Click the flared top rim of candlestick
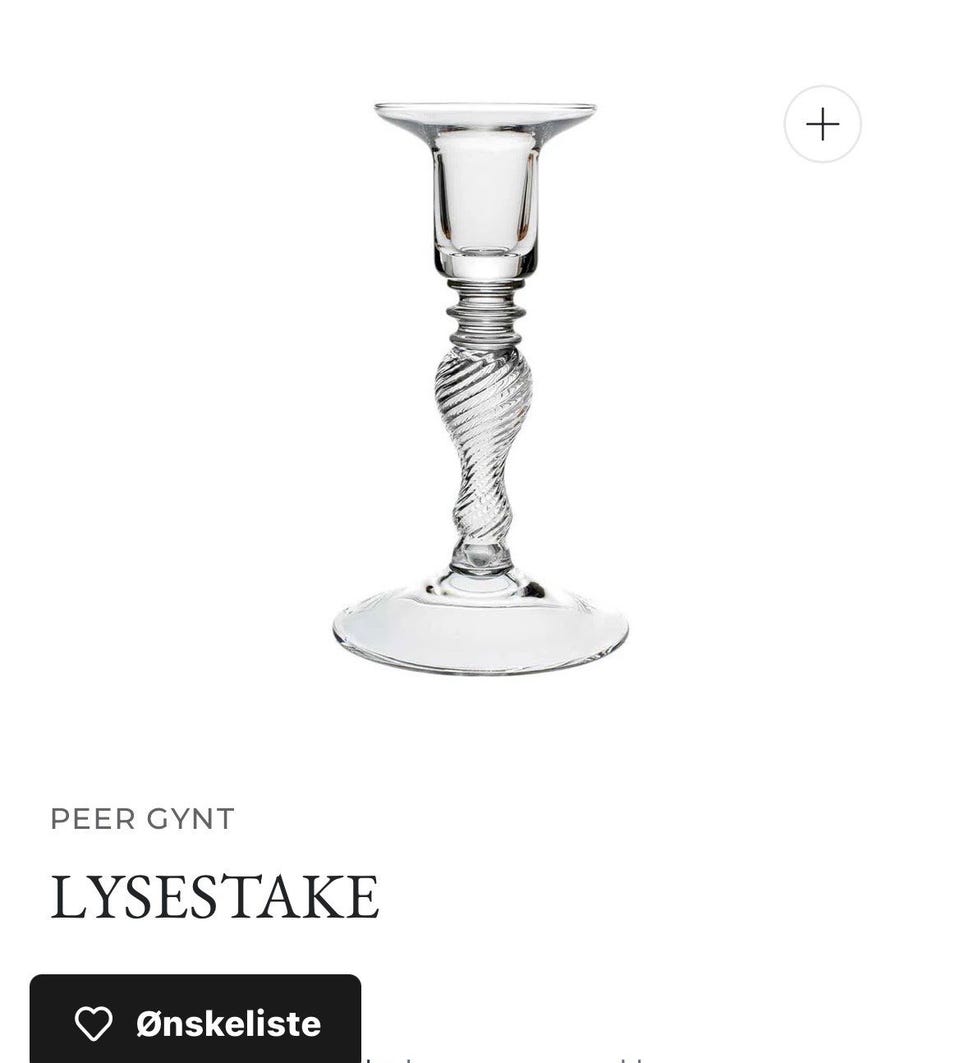 pos(485,117)
